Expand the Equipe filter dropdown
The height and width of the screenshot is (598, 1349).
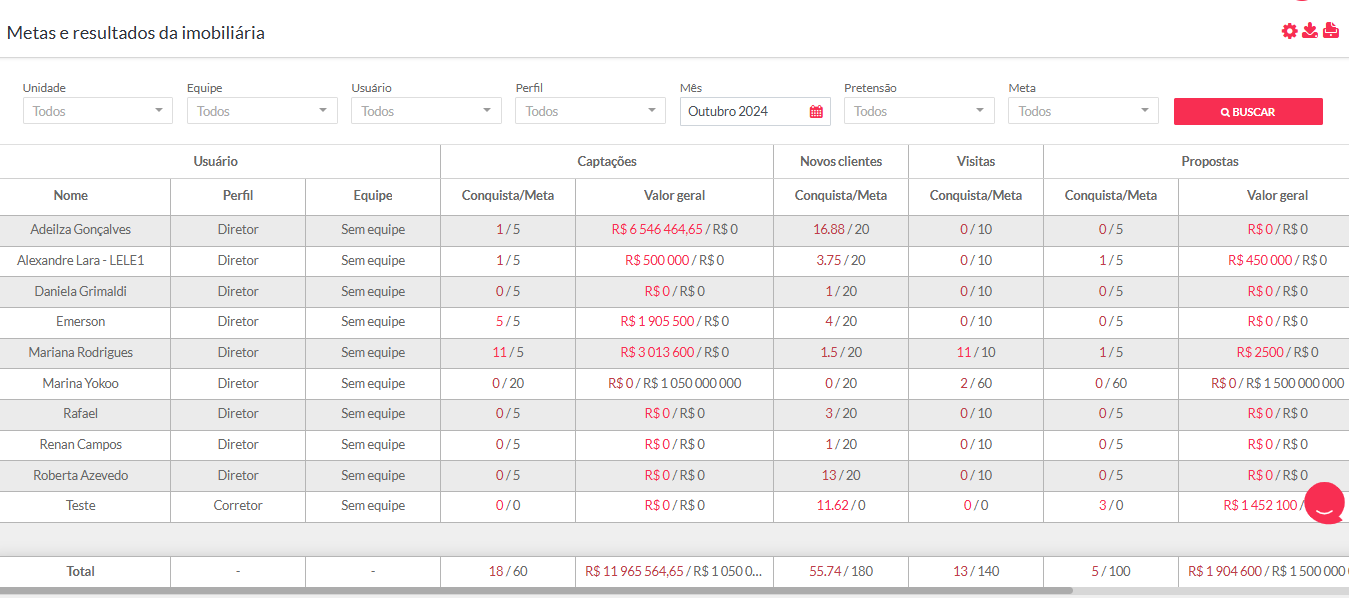262,111
